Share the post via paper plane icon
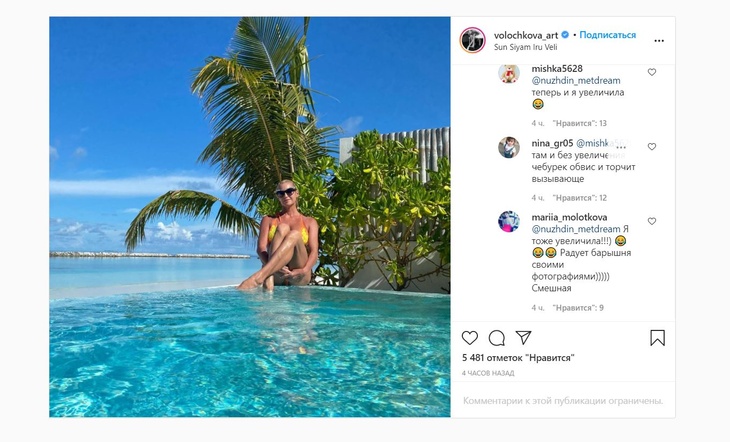This screenshot has height=442, width=730. click(523, 338)
